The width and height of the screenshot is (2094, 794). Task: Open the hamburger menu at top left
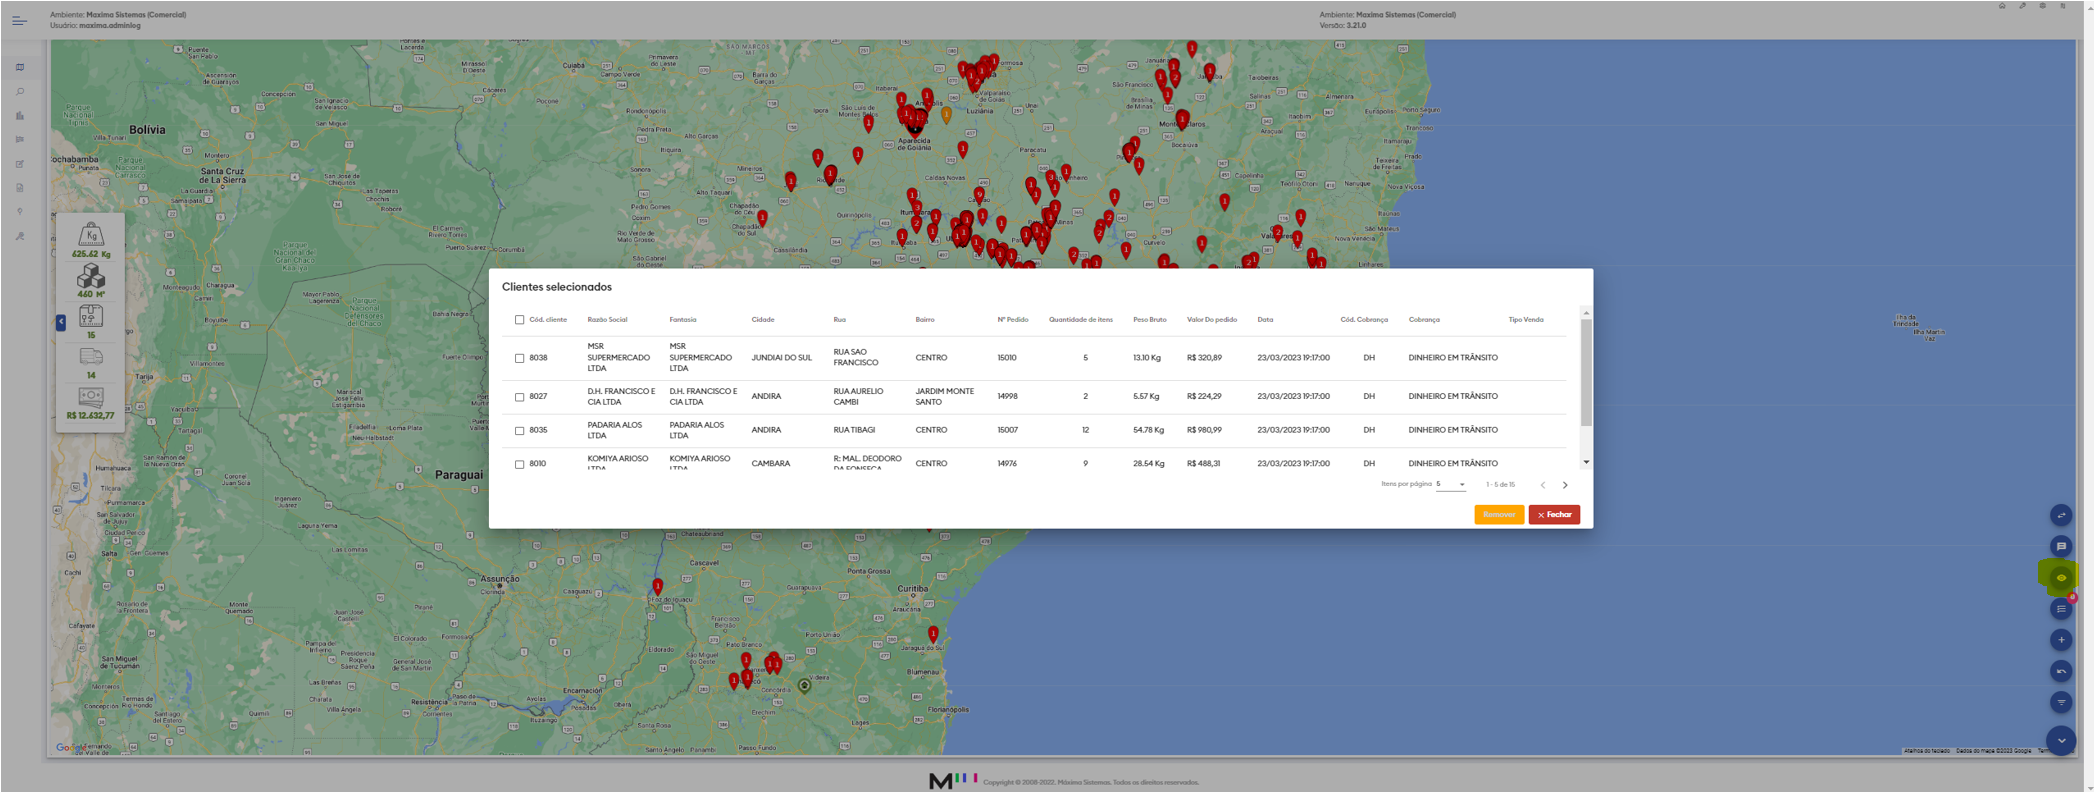click(x=19, y=20)
